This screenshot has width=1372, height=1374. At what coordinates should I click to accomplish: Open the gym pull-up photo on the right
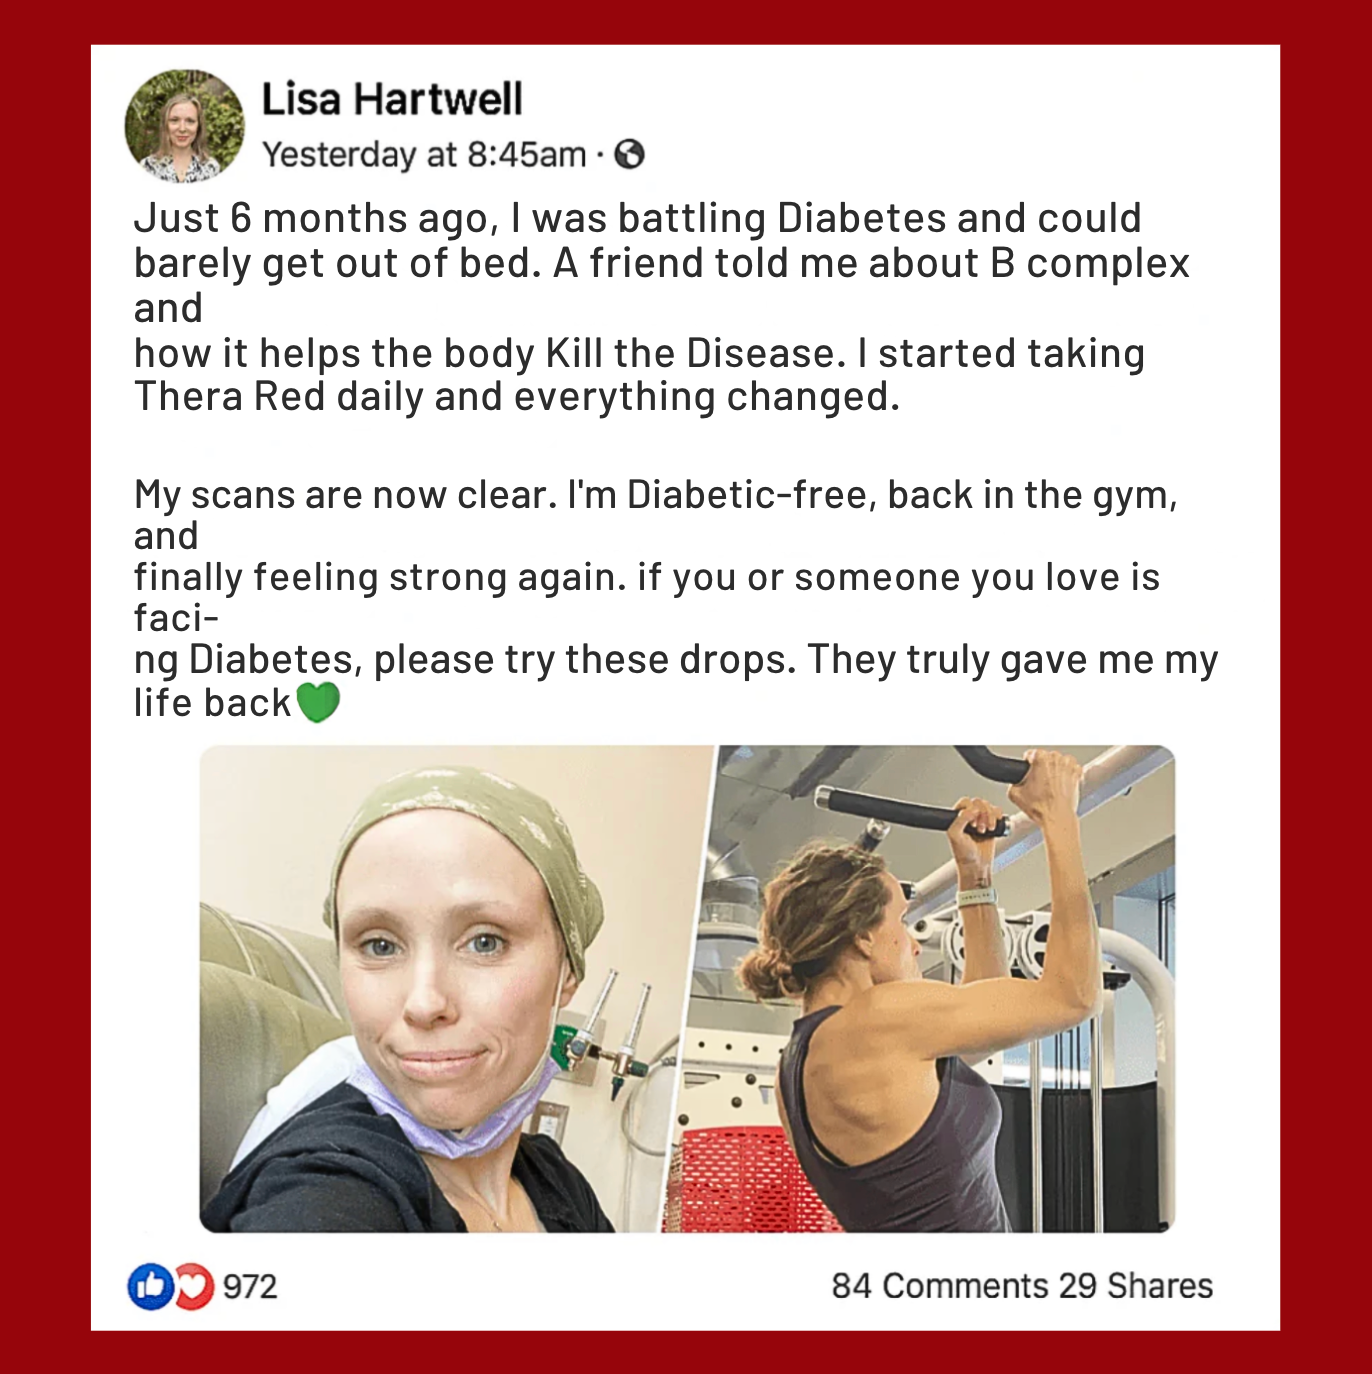(925, 988)
